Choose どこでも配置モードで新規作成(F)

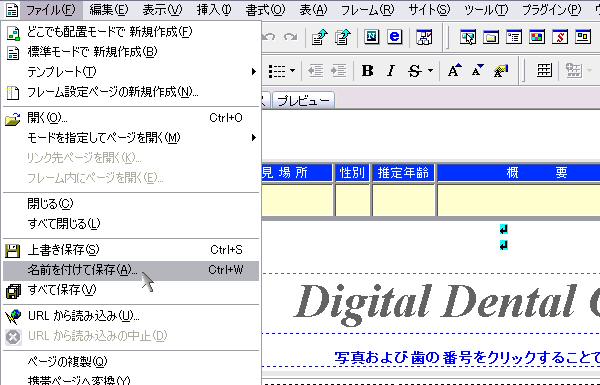click(x=131, y=32)
